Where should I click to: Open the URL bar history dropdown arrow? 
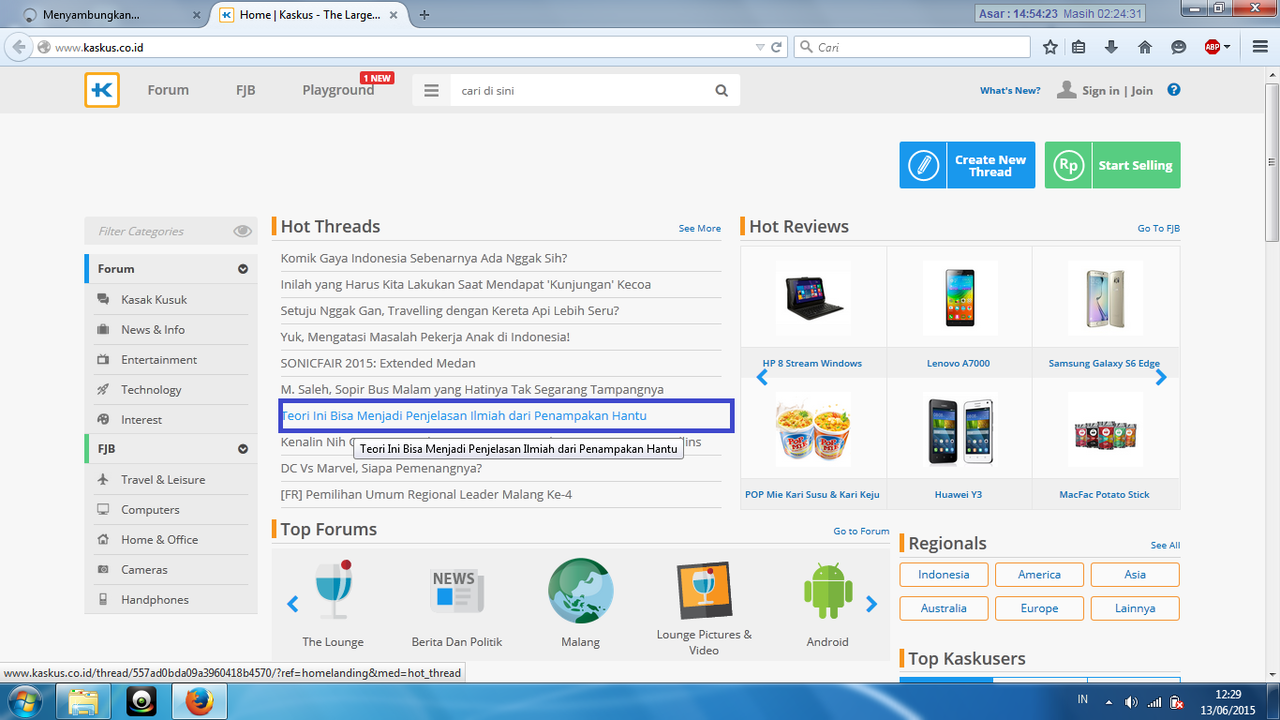pos(759,47)
